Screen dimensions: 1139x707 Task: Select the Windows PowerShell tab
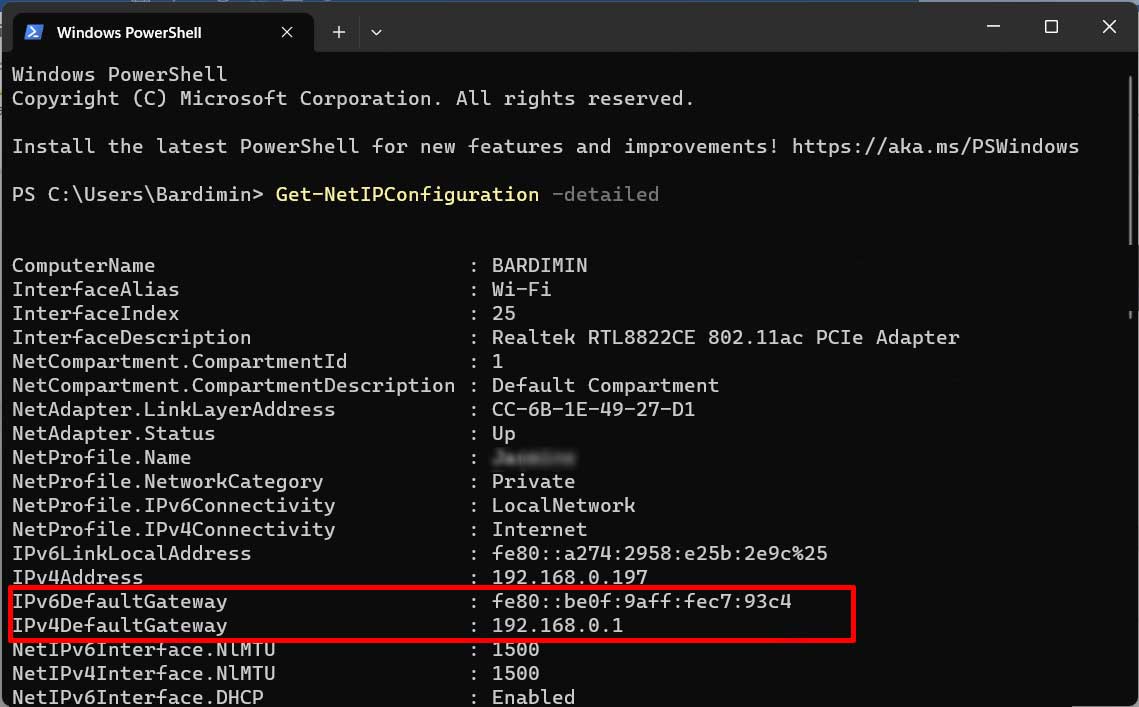pyautogui.click(x=130, y=33)
